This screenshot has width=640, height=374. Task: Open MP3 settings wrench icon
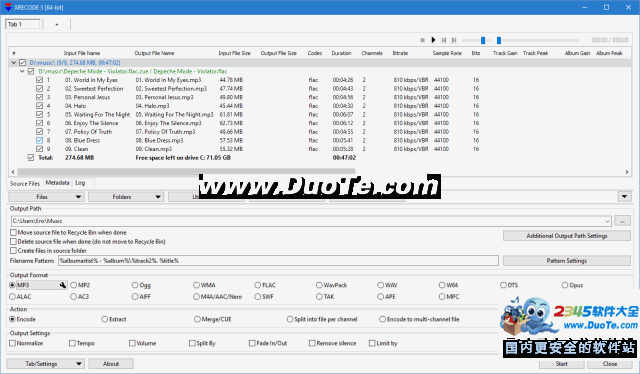click(x=62, y=285)
